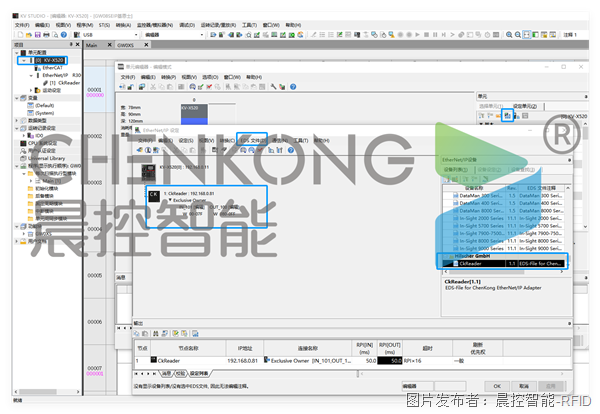Expand the Main [1] program node

click(31, 181)
